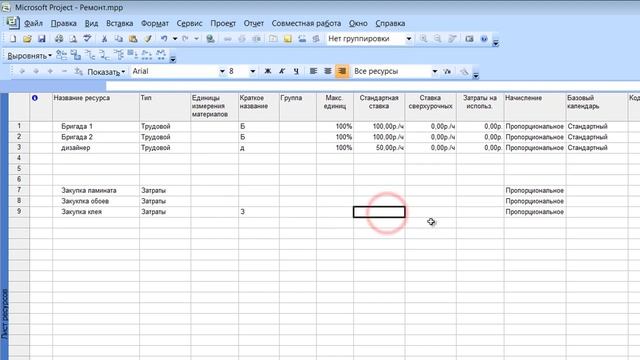Viewport: 640px width, 360px height.
Task: Activate the format painter brush
Action: (148, 39)
